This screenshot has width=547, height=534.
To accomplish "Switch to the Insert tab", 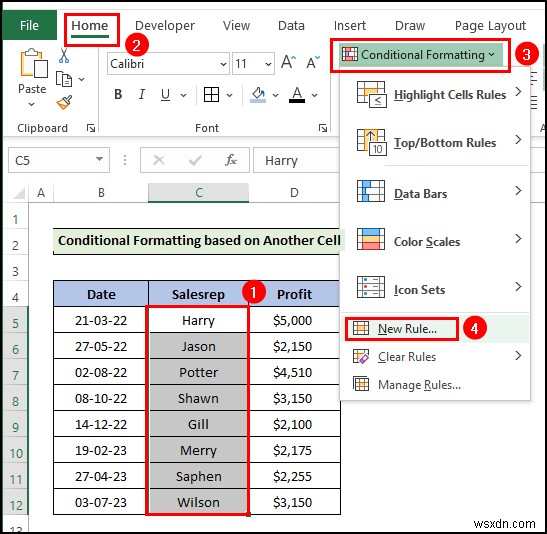I will pyautogui.click(x=350, y=26).
